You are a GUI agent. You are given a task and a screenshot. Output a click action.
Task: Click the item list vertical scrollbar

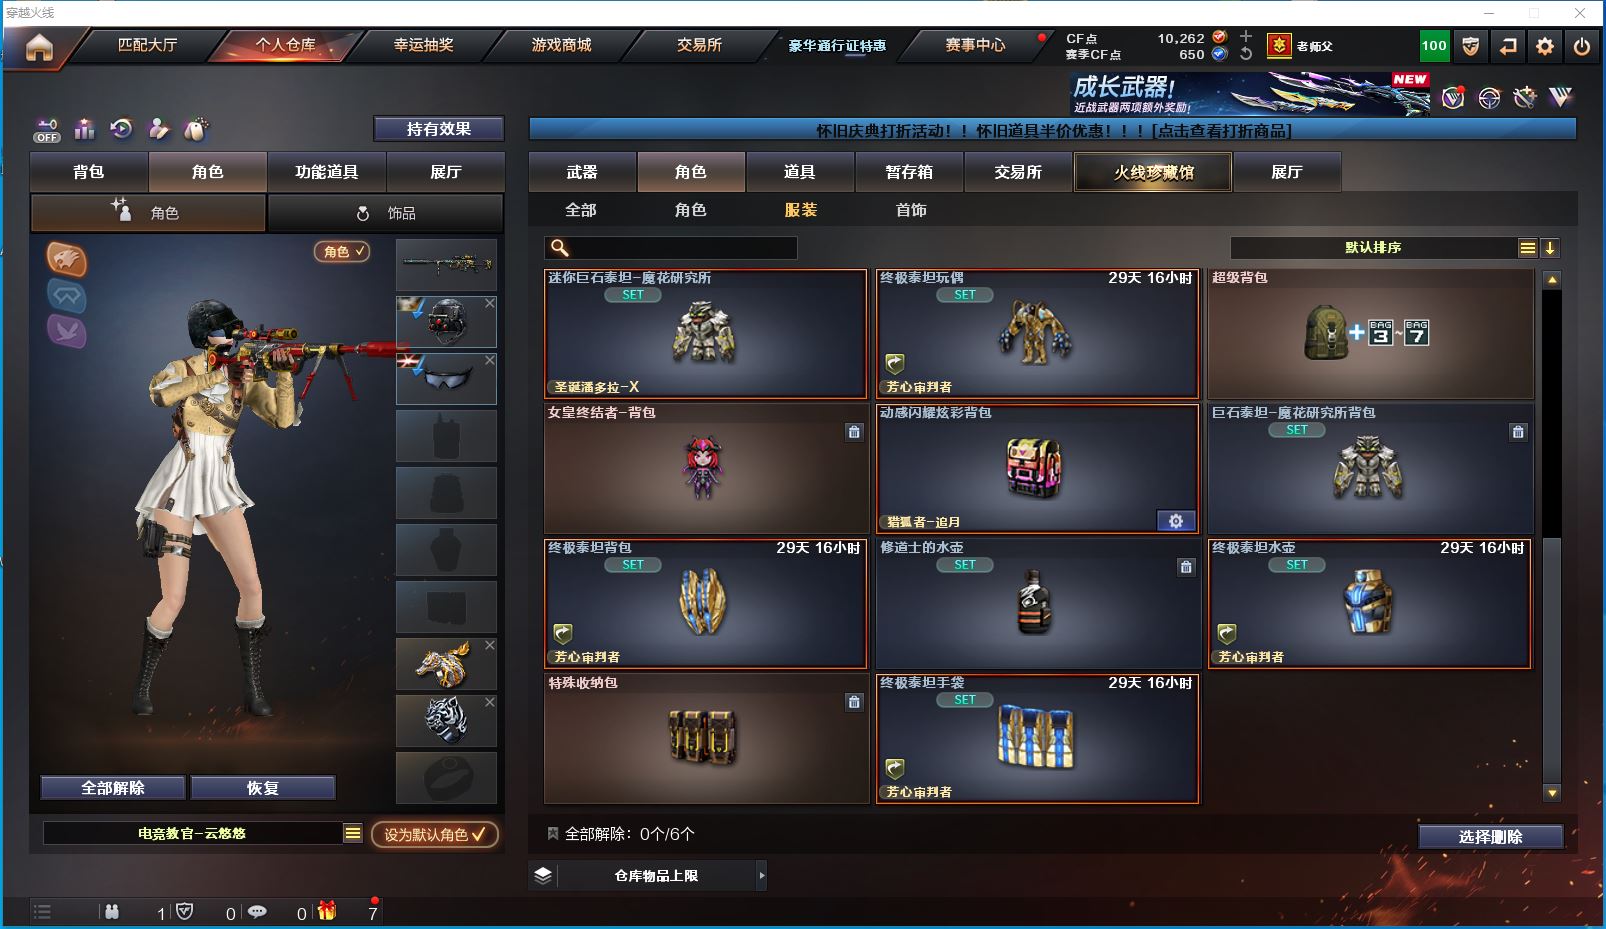(x=1552, y=535)
